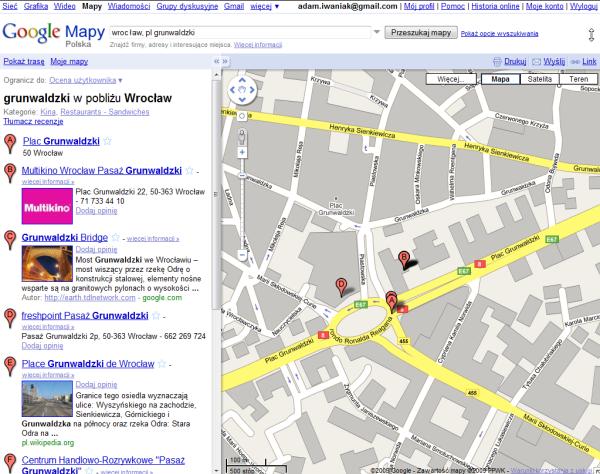The height and width of the screenshot is (474, 600).
Task: Open the 'Więcej...' map layers dropdown
Action: [451, 79]
